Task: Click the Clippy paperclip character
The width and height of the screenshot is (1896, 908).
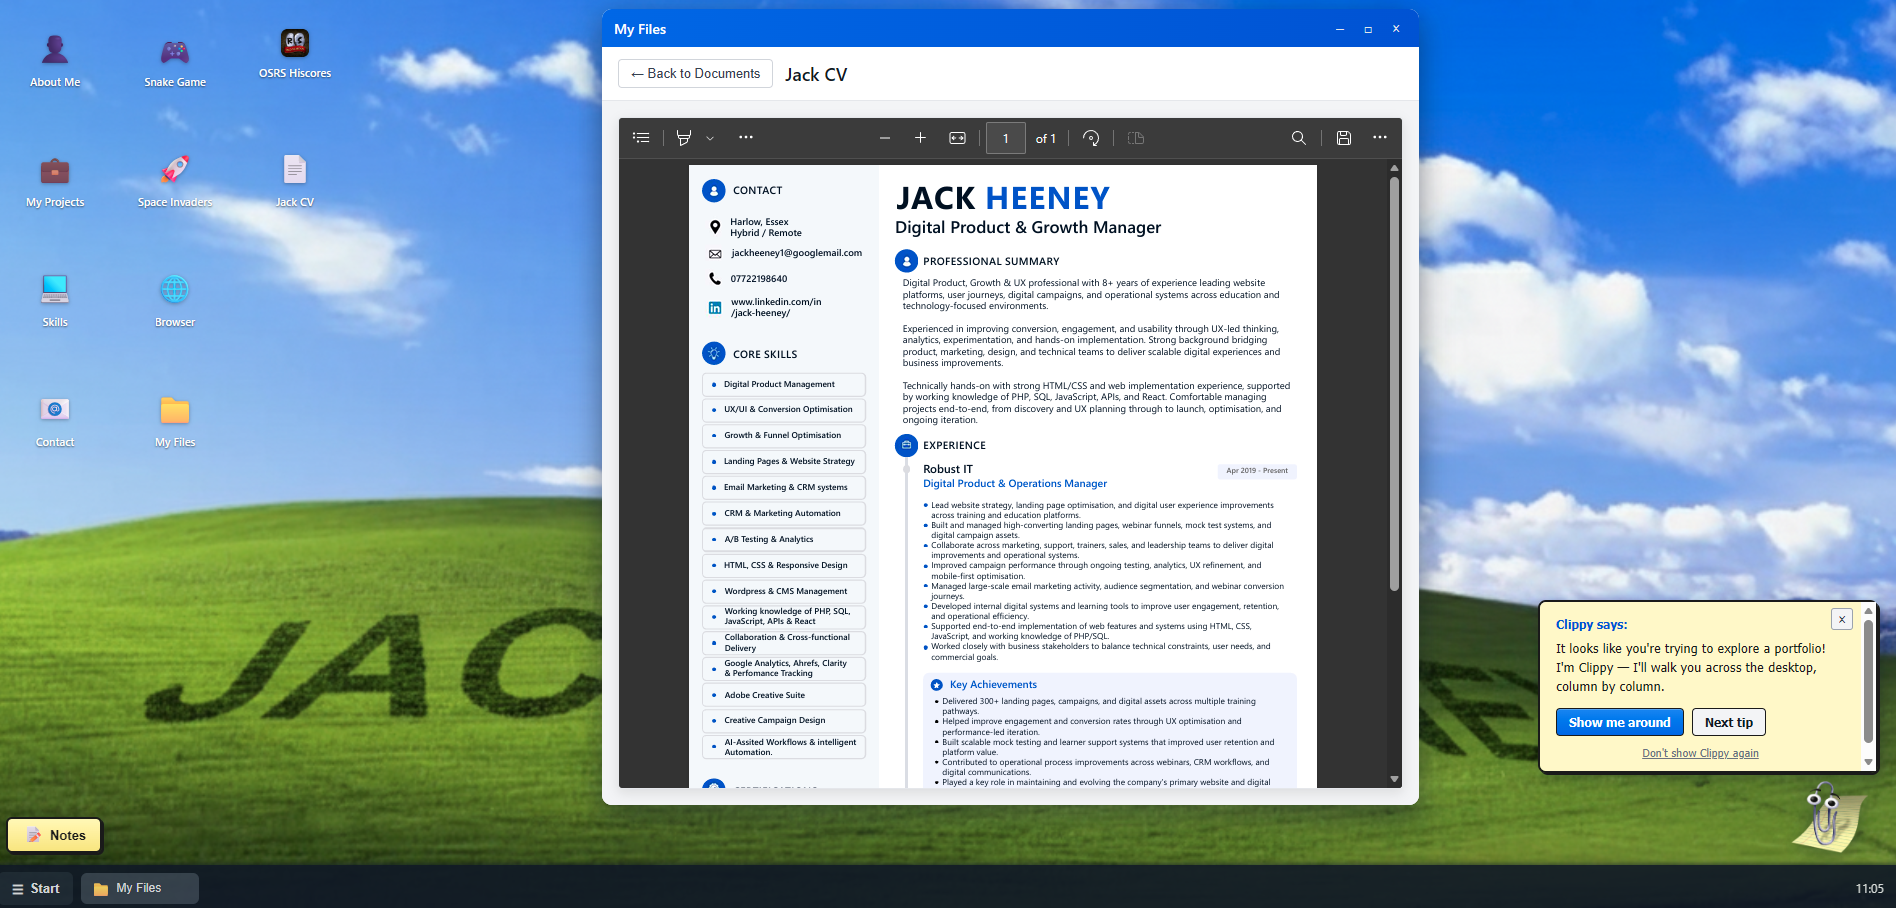Action: point(1828,815)
